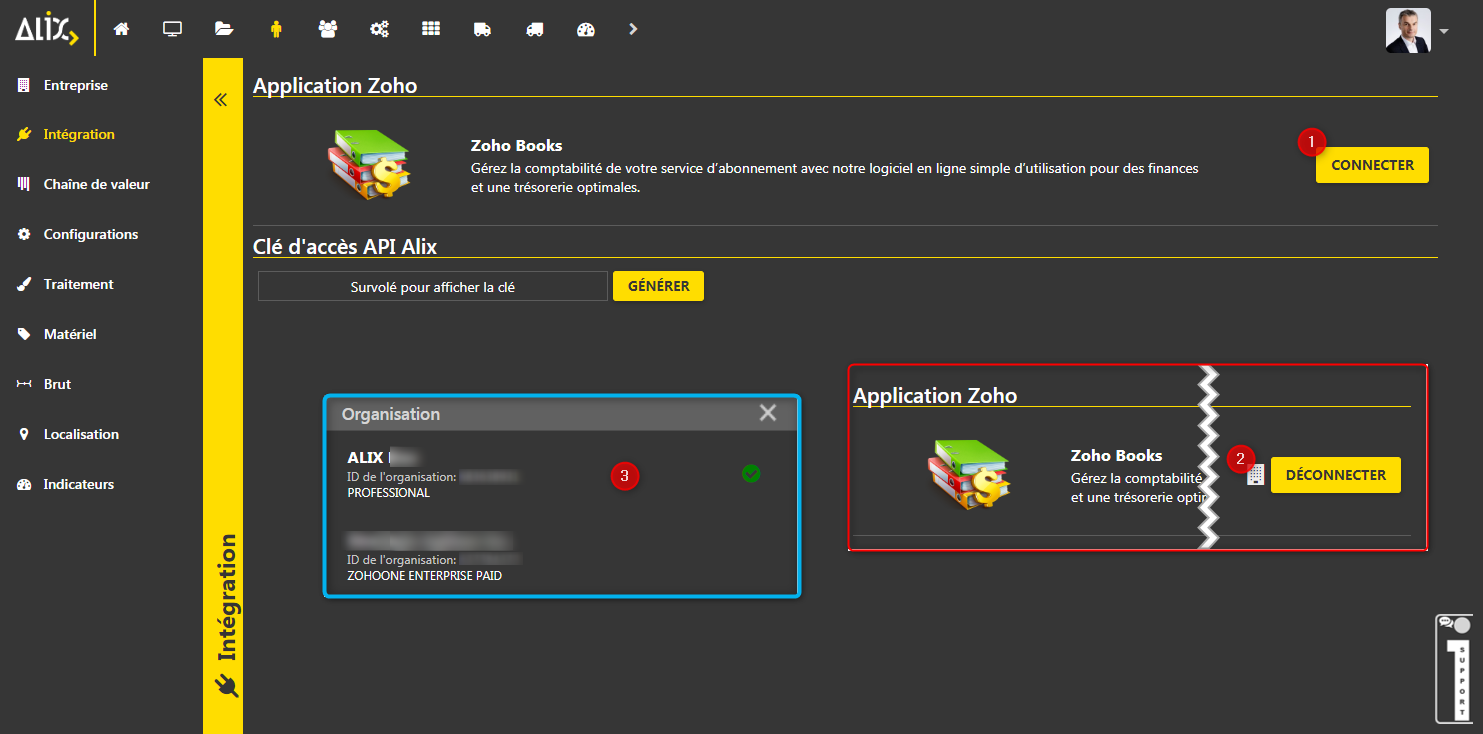Image resolution: width=1483 pixels, height=734 pixels.
Task: Collapse the side menu with double chevron
Action: tap(221, 100)
